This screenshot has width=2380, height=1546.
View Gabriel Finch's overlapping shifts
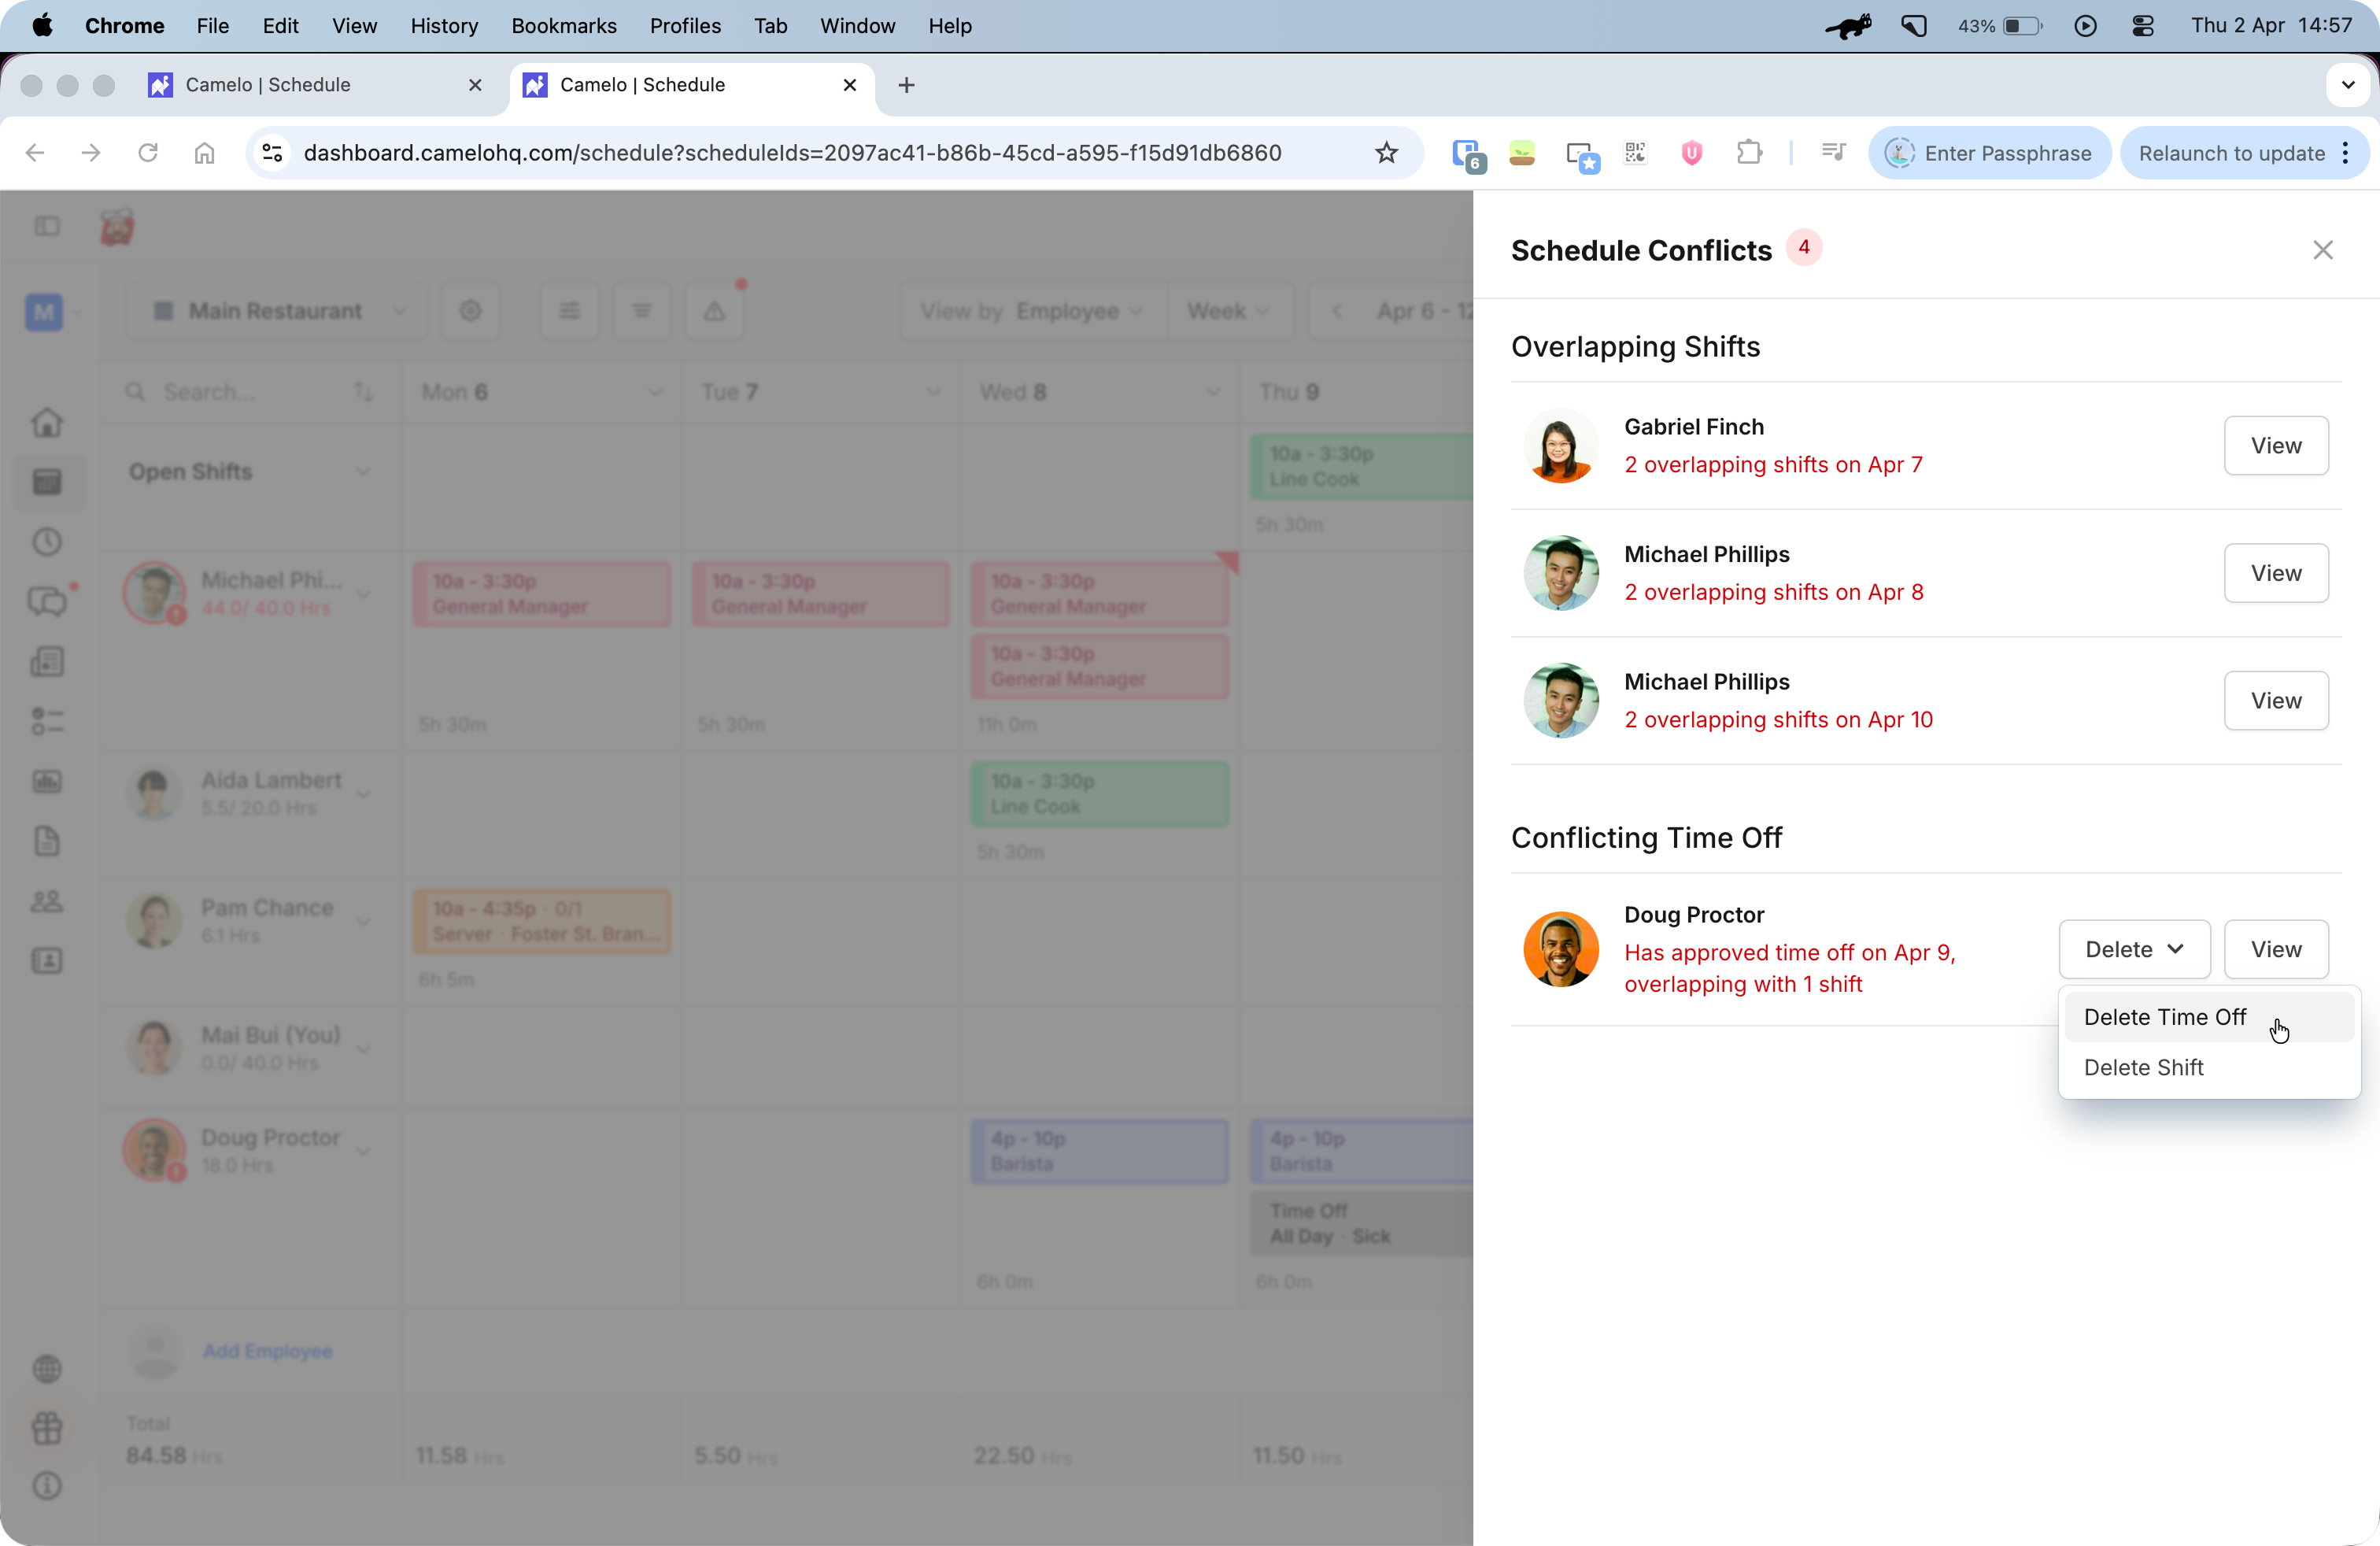tap(2275, 445)
